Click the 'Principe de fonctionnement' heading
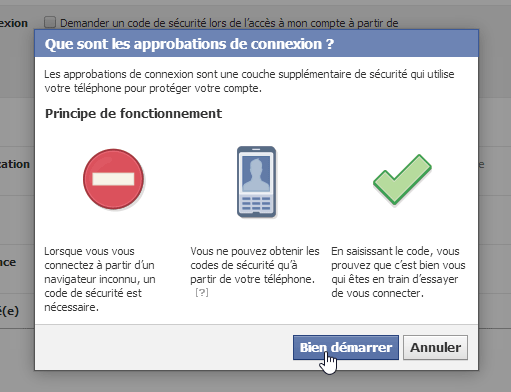 coord(133,113)
